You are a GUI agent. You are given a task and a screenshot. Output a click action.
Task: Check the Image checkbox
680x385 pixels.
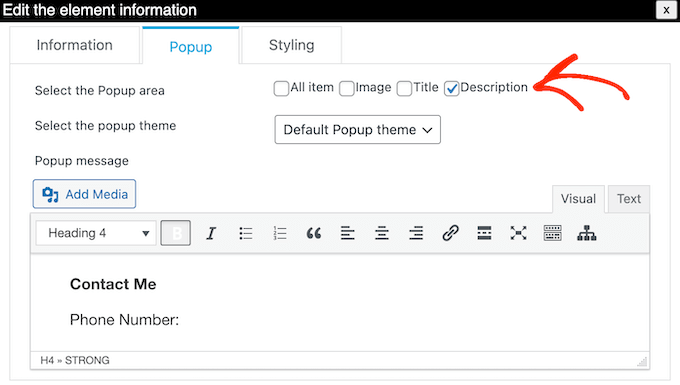click(347, 88)
